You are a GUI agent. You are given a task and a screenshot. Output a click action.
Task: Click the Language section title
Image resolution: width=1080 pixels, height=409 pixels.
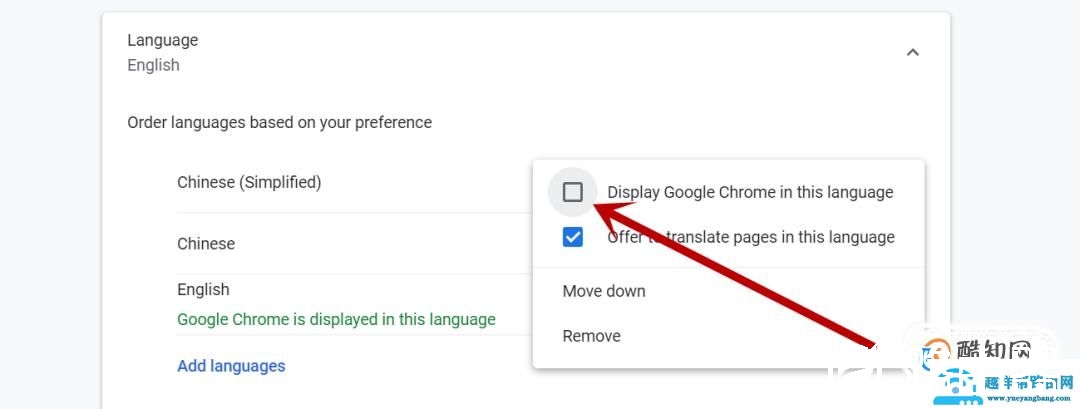pos(163,40)
